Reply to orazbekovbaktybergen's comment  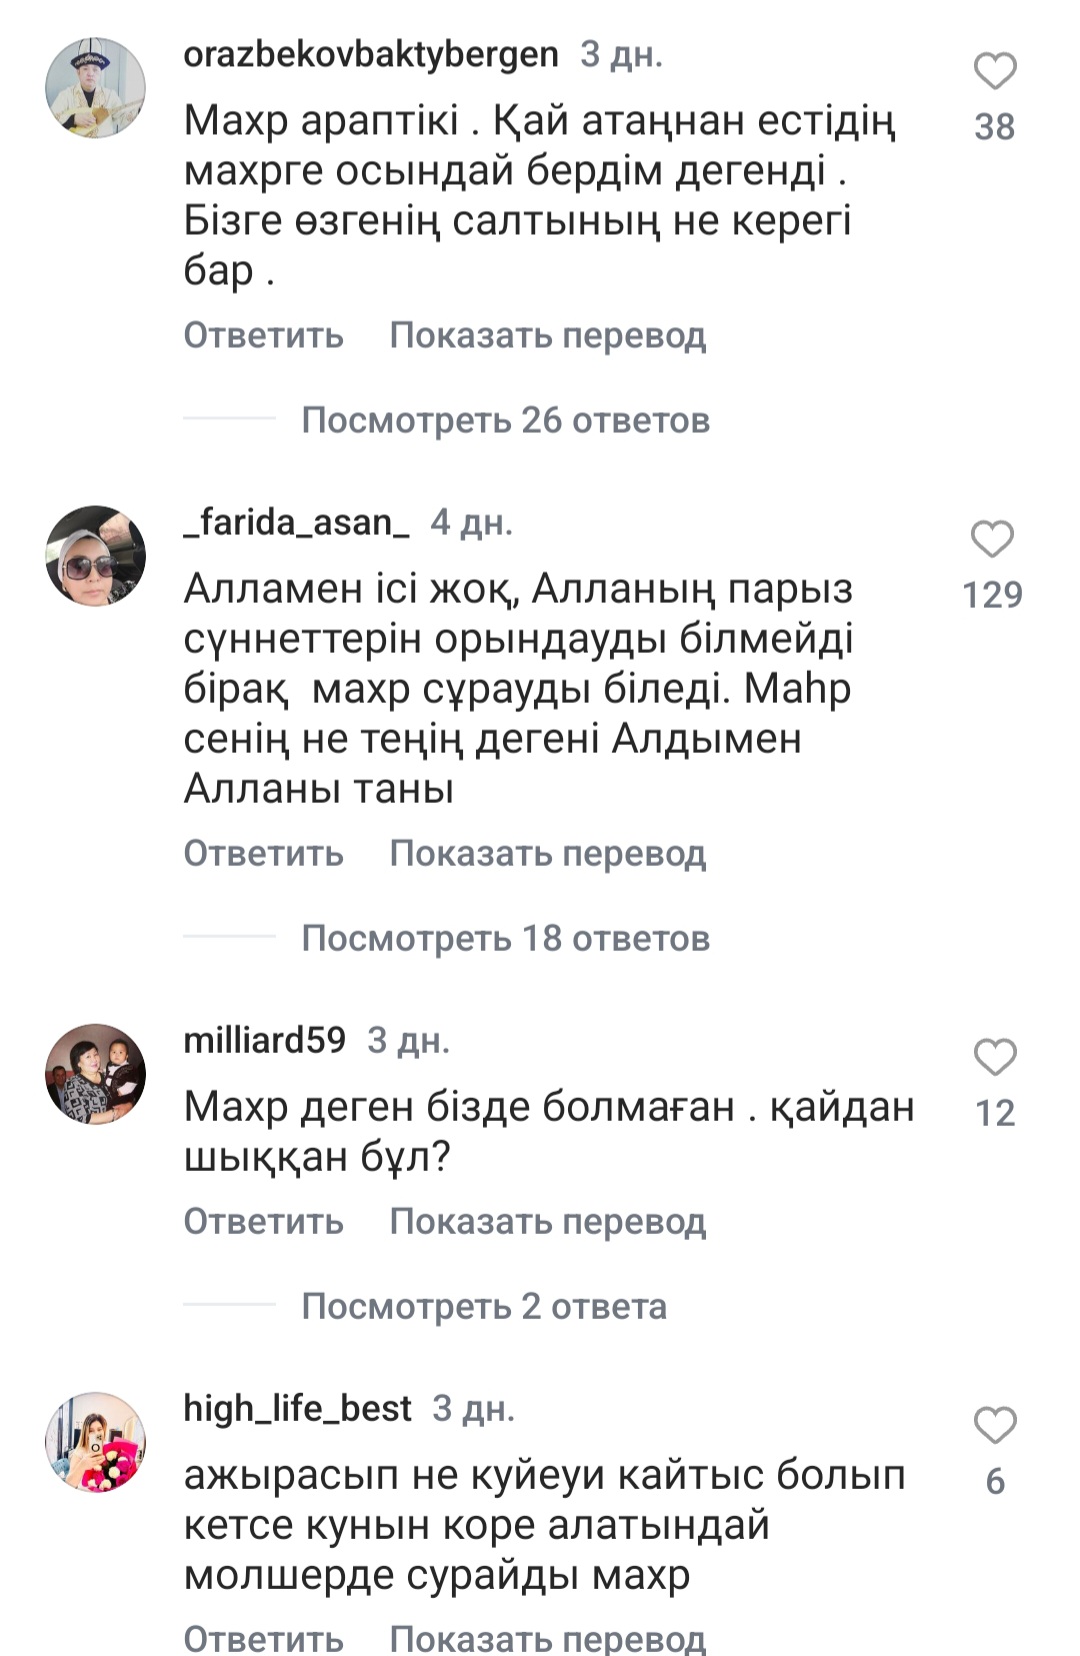[263, 335]
